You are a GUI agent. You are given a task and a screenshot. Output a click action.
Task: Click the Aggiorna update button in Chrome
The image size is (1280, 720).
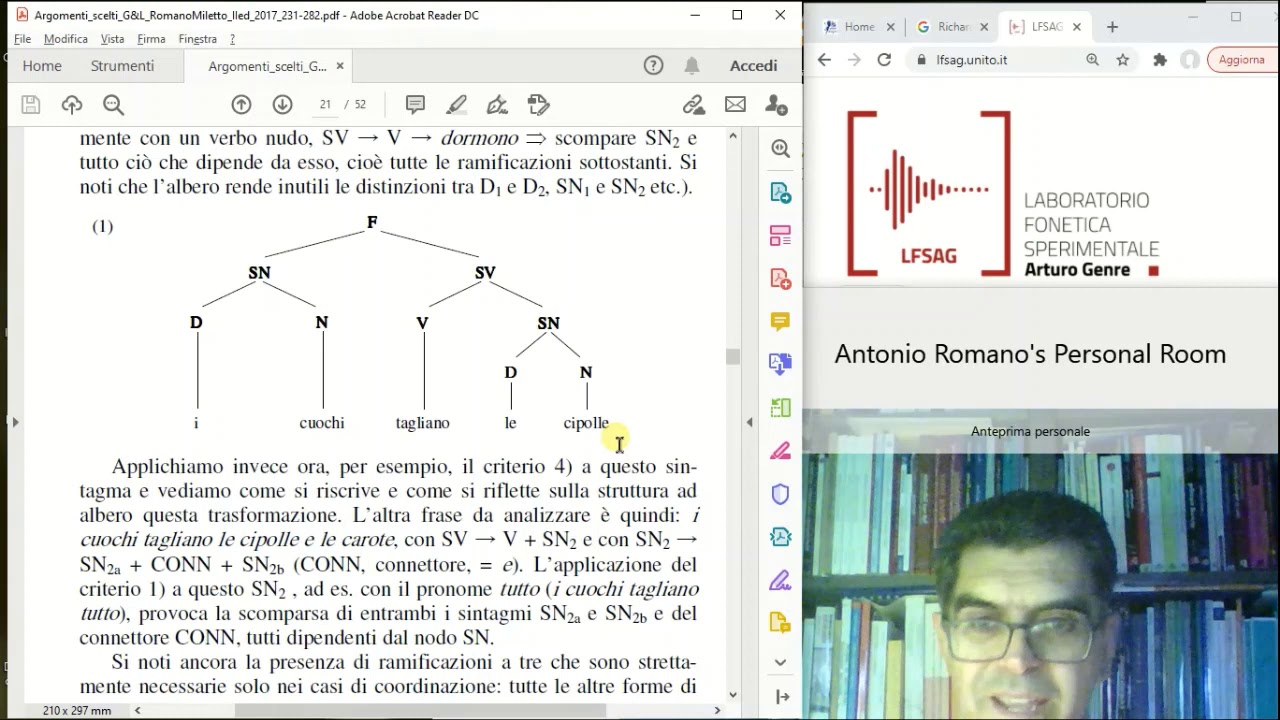[x=1243, y=60]
